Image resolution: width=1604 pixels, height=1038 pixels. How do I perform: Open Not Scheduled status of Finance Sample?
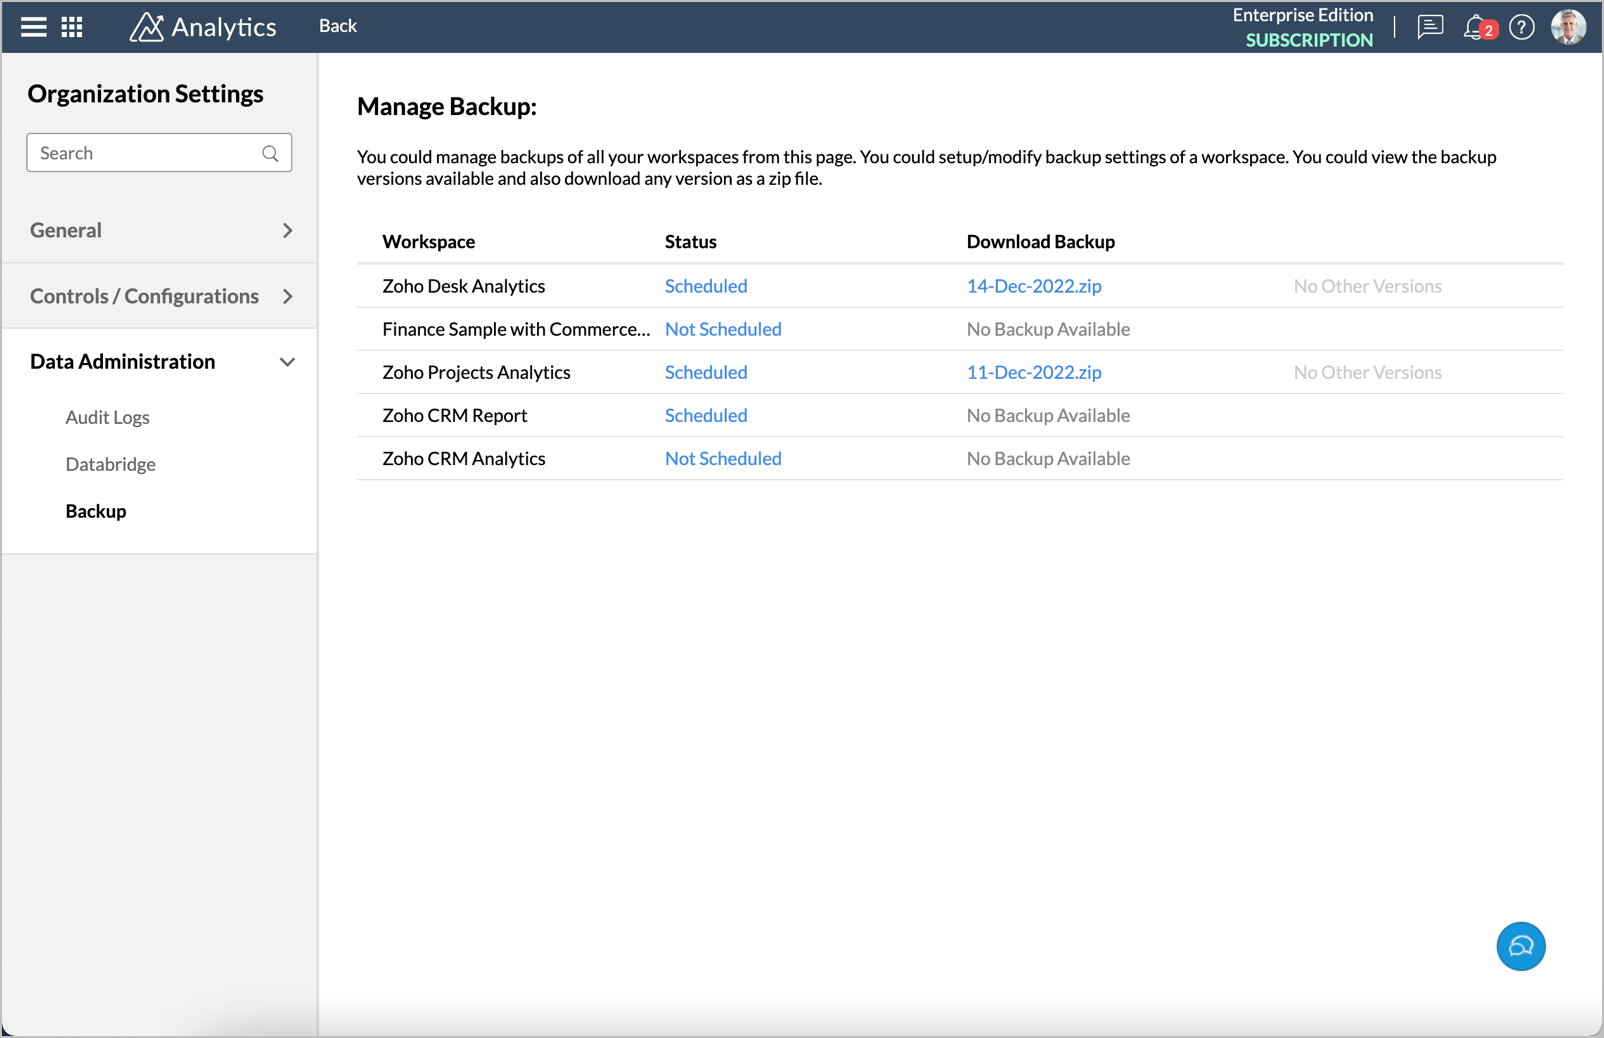coord(723,329)
